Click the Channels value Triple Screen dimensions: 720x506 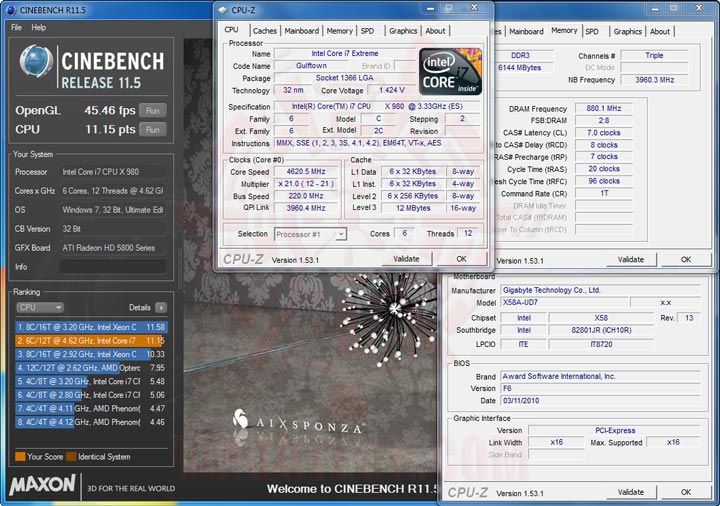[x=654, y=56]
